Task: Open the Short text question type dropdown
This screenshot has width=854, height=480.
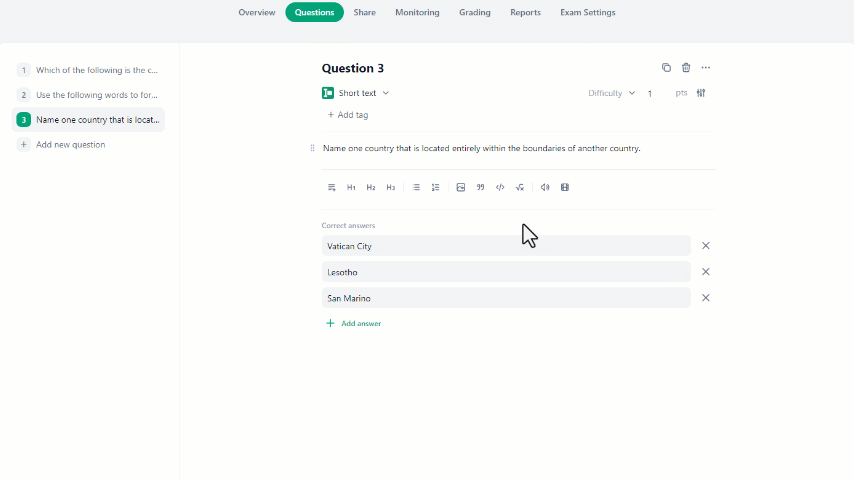Action: [363, 93]
